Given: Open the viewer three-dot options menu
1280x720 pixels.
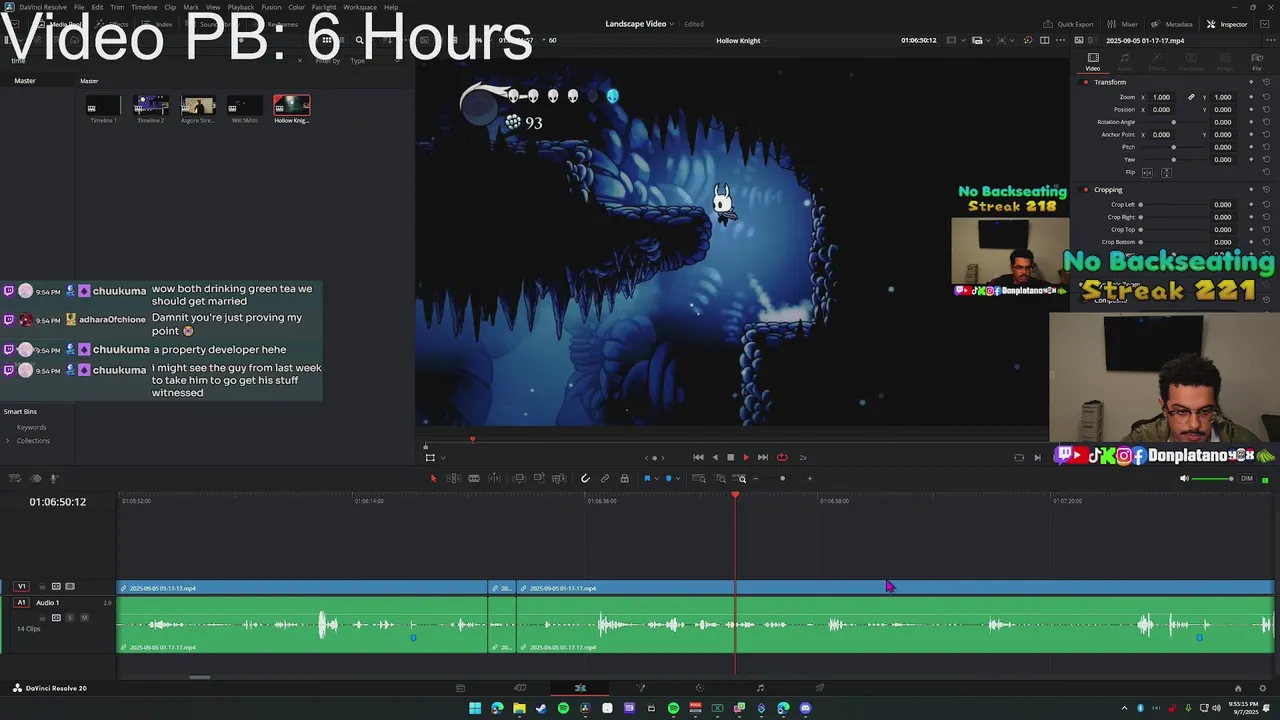Looking at the screenshot, I should click(1061, 40).
